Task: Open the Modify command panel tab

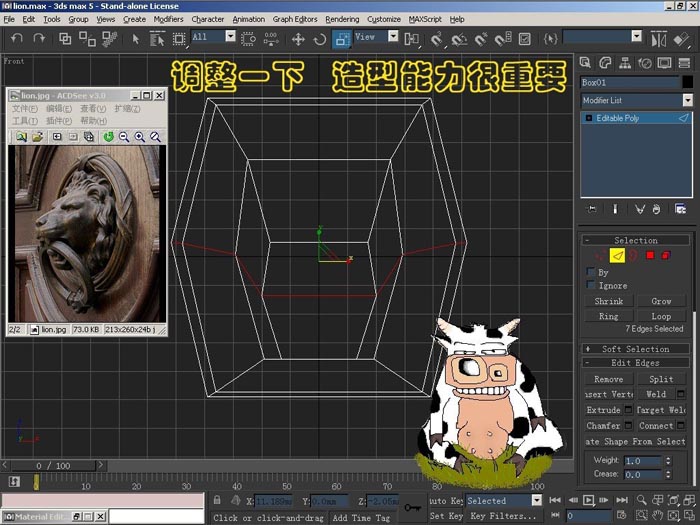Action: click(605, 63)
